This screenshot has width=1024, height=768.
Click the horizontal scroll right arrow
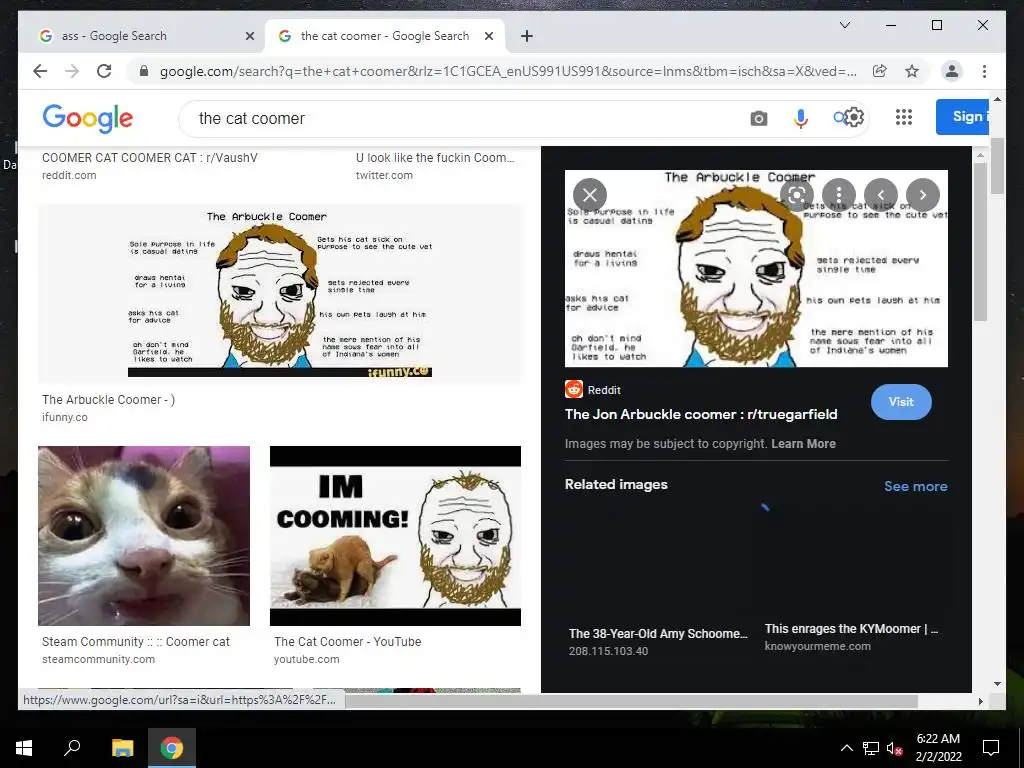(x=980, y=701)
